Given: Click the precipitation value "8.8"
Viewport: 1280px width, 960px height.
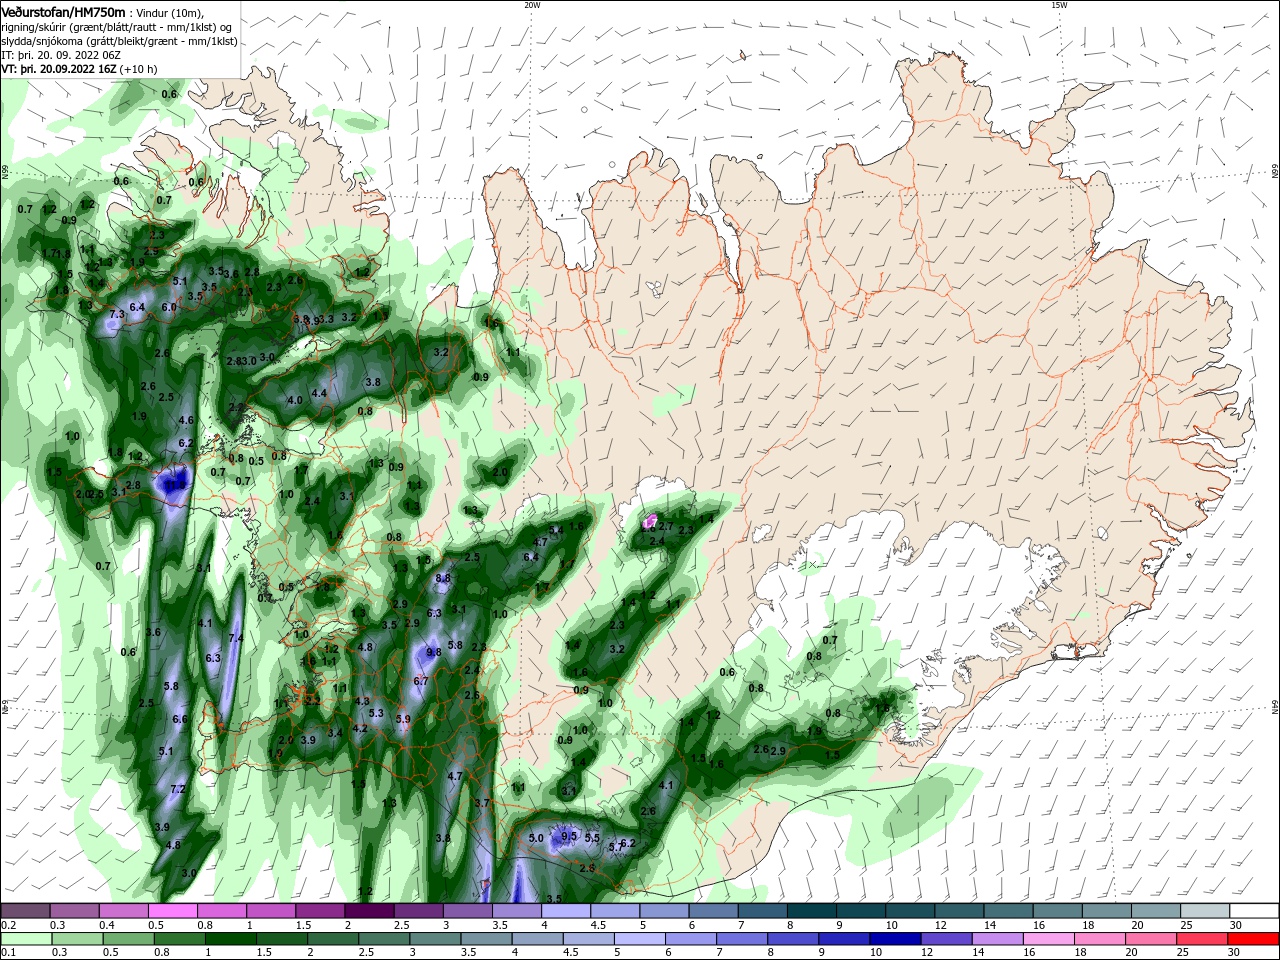Looking at the screenshot, I should point(443,578).
